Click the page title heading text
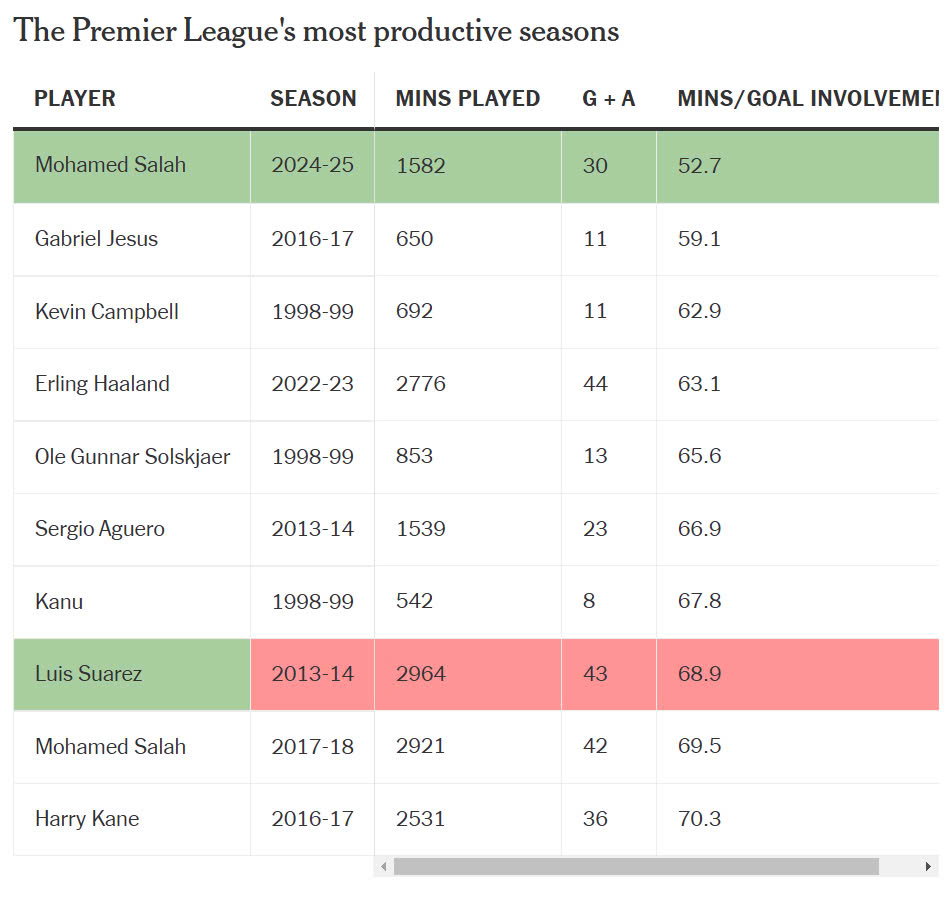 pyautogui.click(x=316, y=31)
